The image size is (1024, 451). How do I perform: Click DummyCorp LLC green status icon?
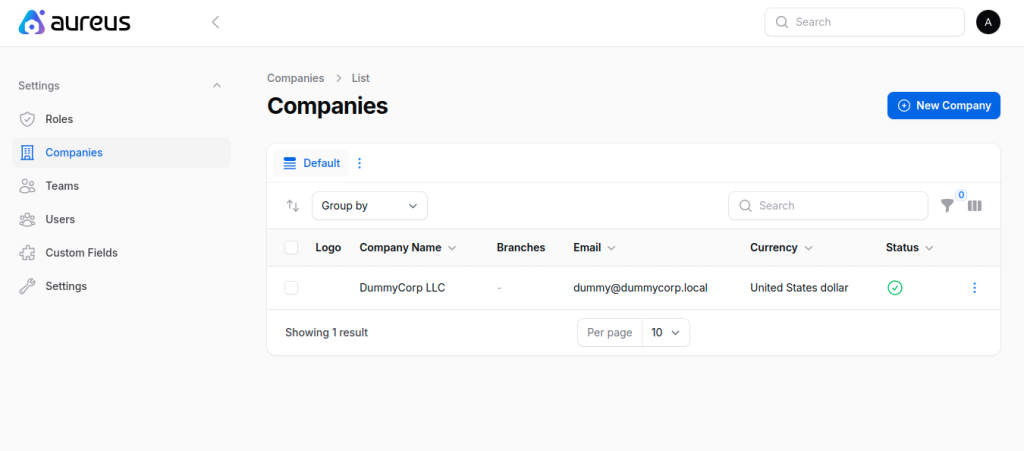tap(895, 288)
